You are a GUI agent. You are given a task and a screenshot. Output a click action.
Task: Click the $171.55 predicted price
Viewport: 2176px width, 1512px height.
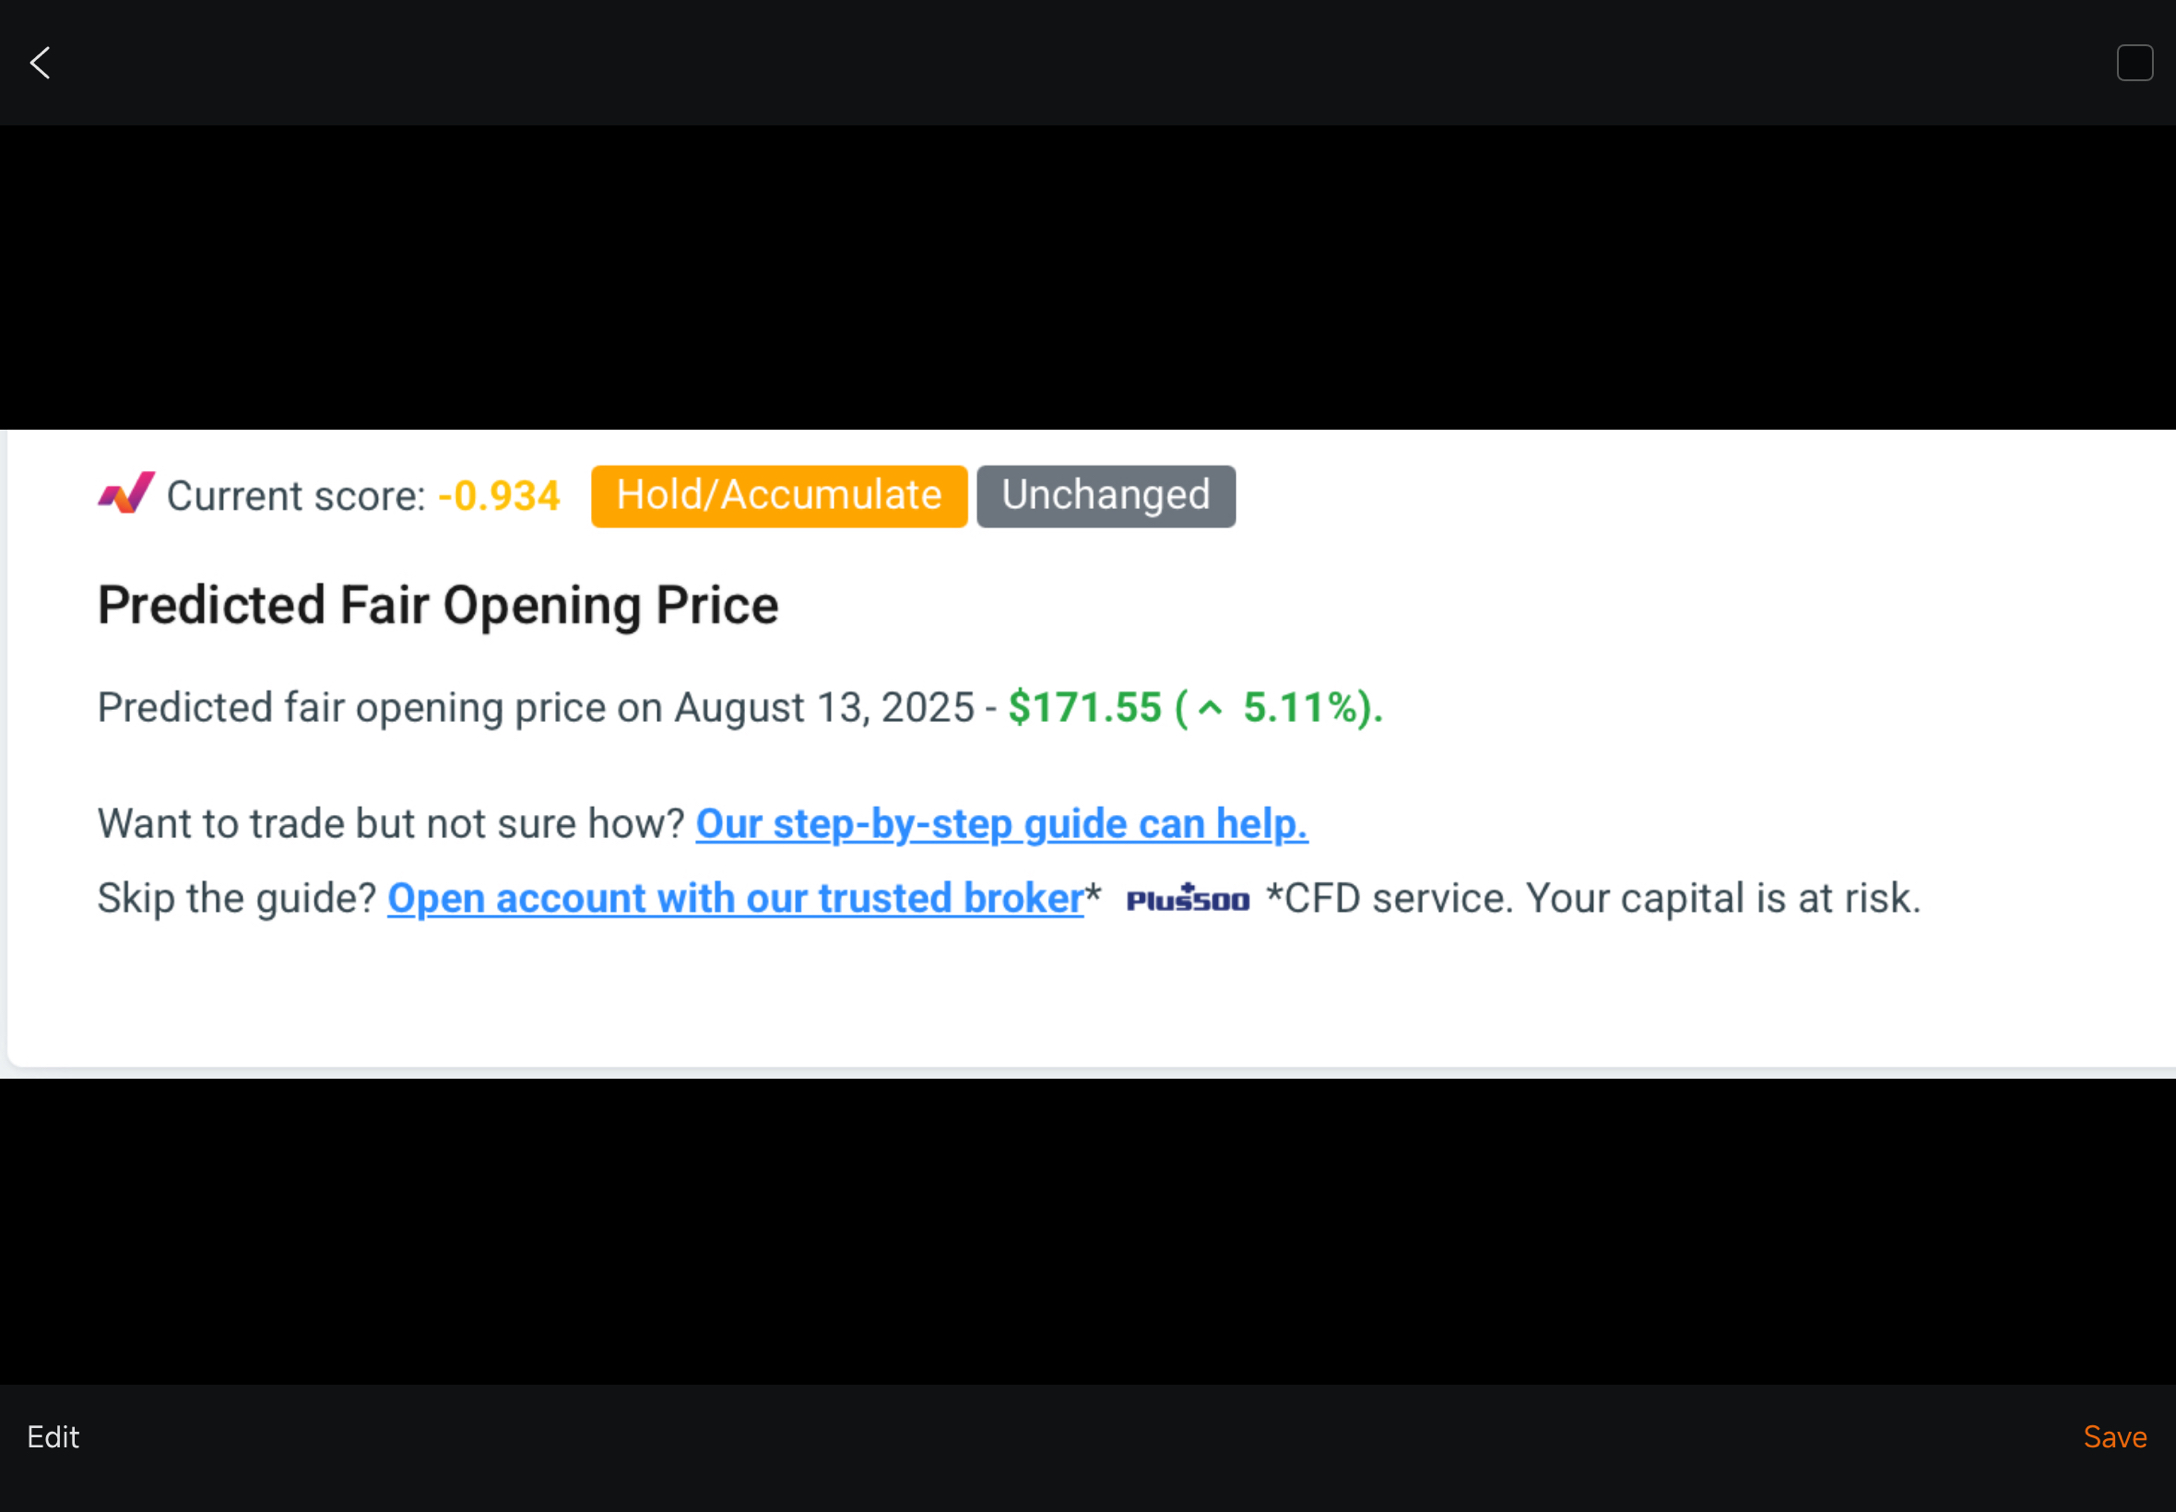tap(1084, 708)
